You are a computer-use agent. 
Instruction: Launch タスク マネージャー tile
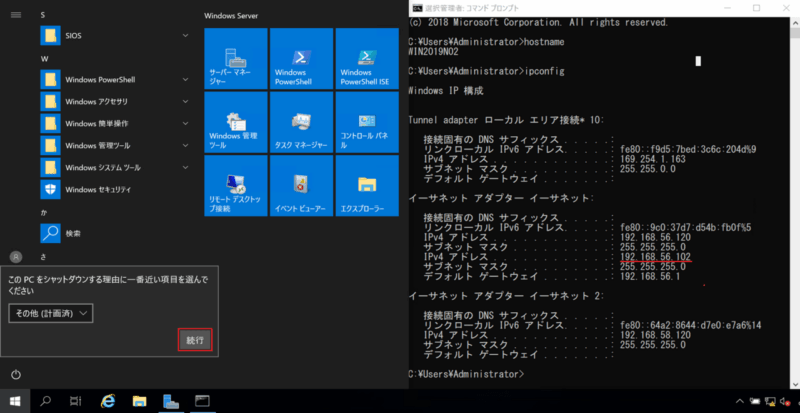click(301, 122)
